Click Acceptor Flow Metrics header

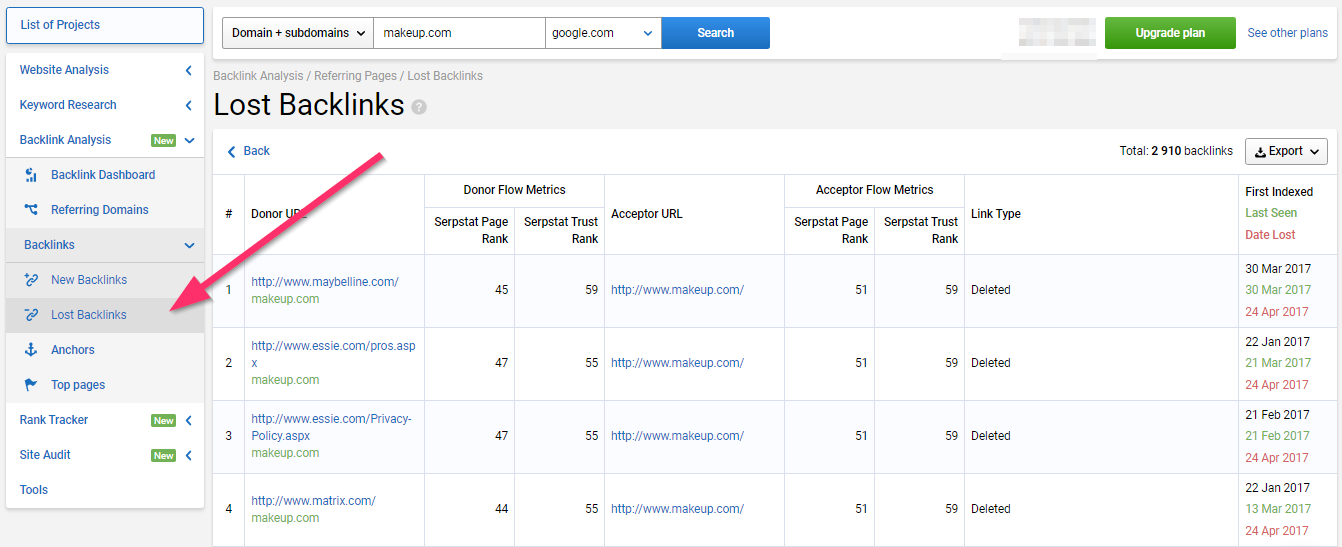[874, 190]
